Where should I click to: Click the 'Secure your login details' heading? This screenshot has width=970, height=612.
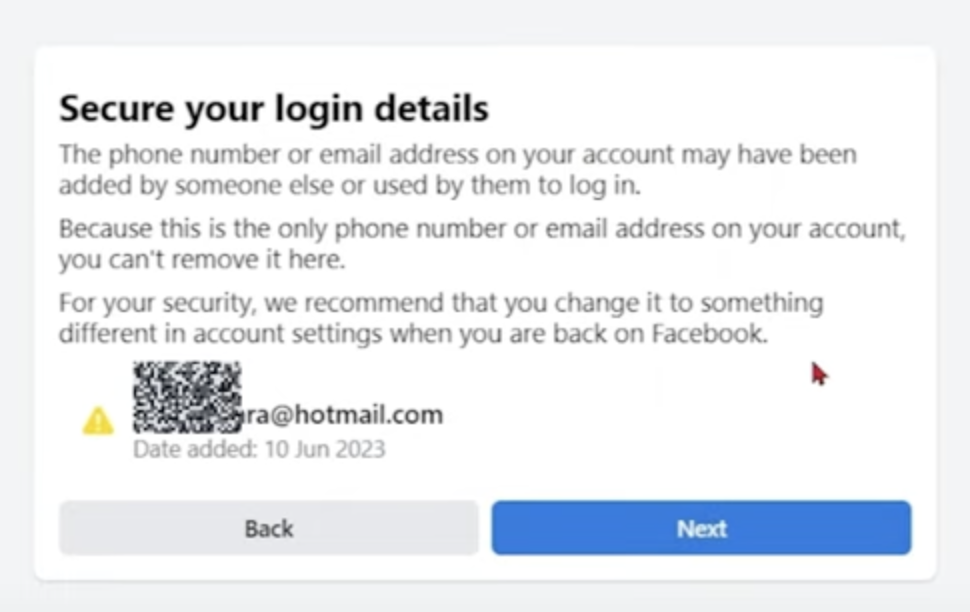(274, 108)
